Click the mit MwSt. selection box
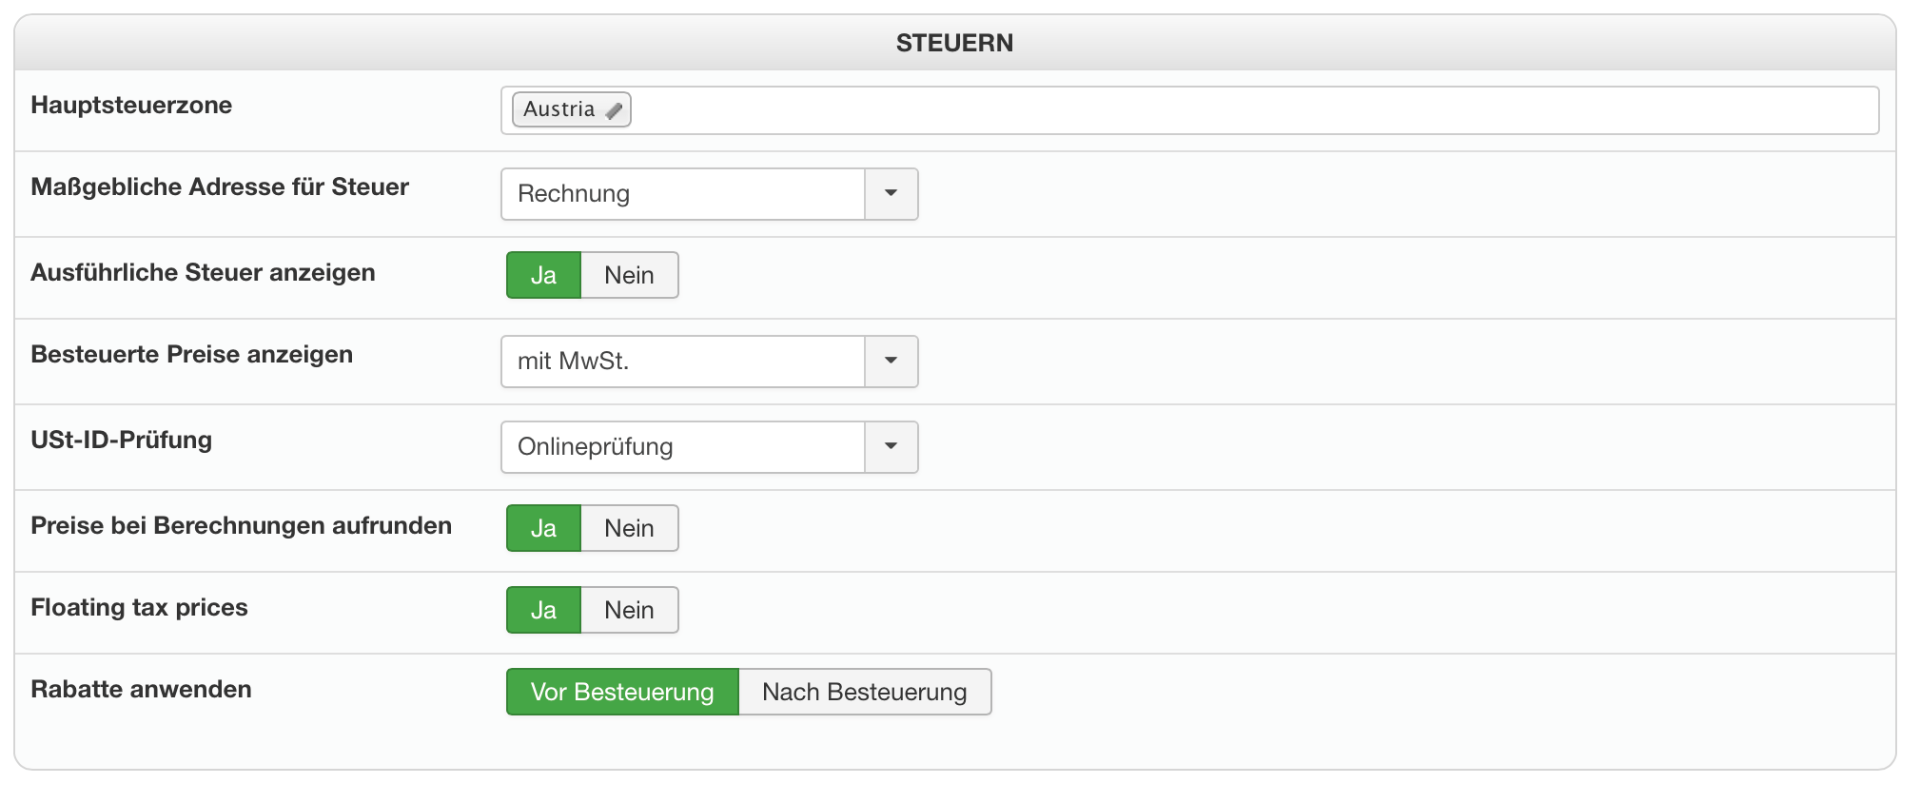1920x791 pixels. coord(682,361)
